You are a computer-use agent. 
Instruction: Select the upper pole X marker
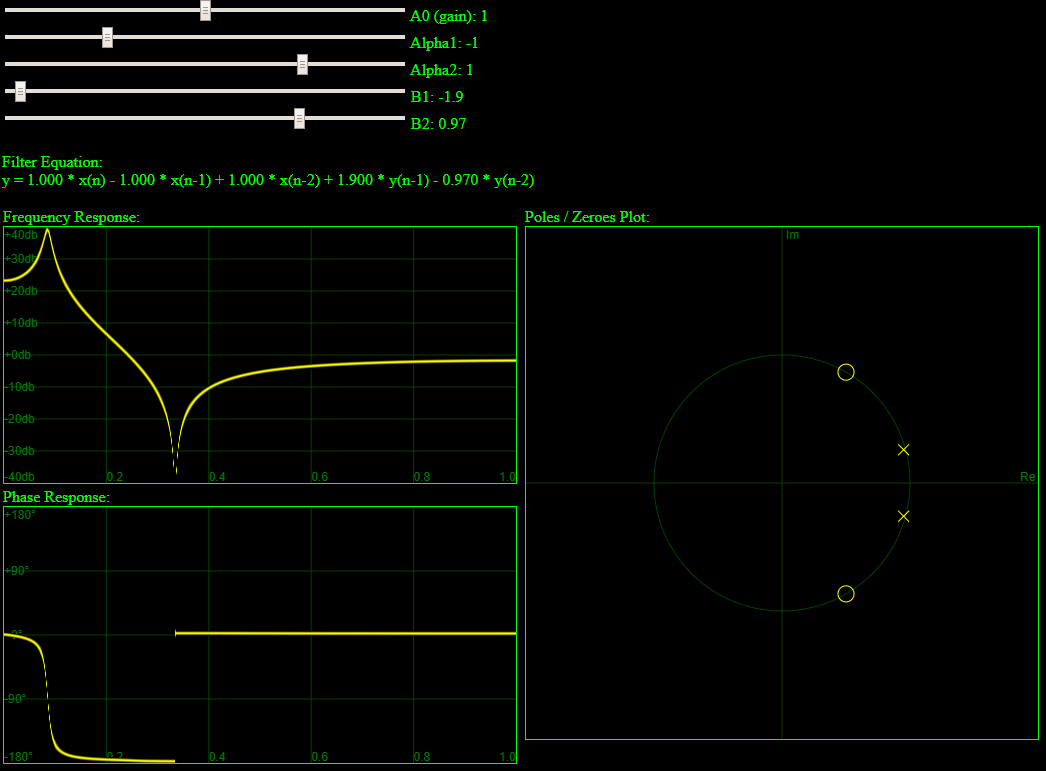(904, 450)
